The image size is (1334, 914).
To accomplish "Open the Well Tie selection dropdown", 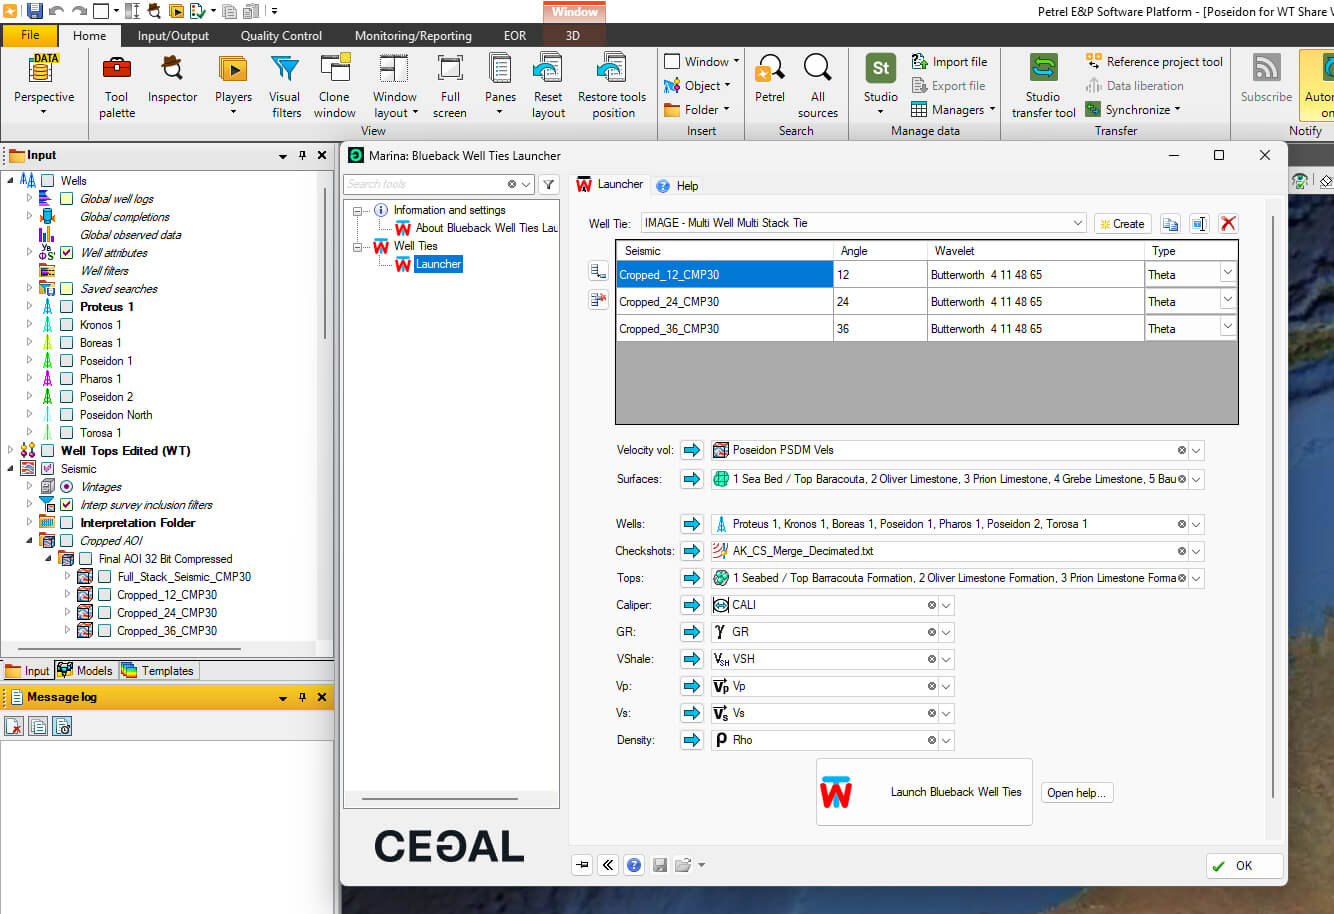I will point(1077,223).
